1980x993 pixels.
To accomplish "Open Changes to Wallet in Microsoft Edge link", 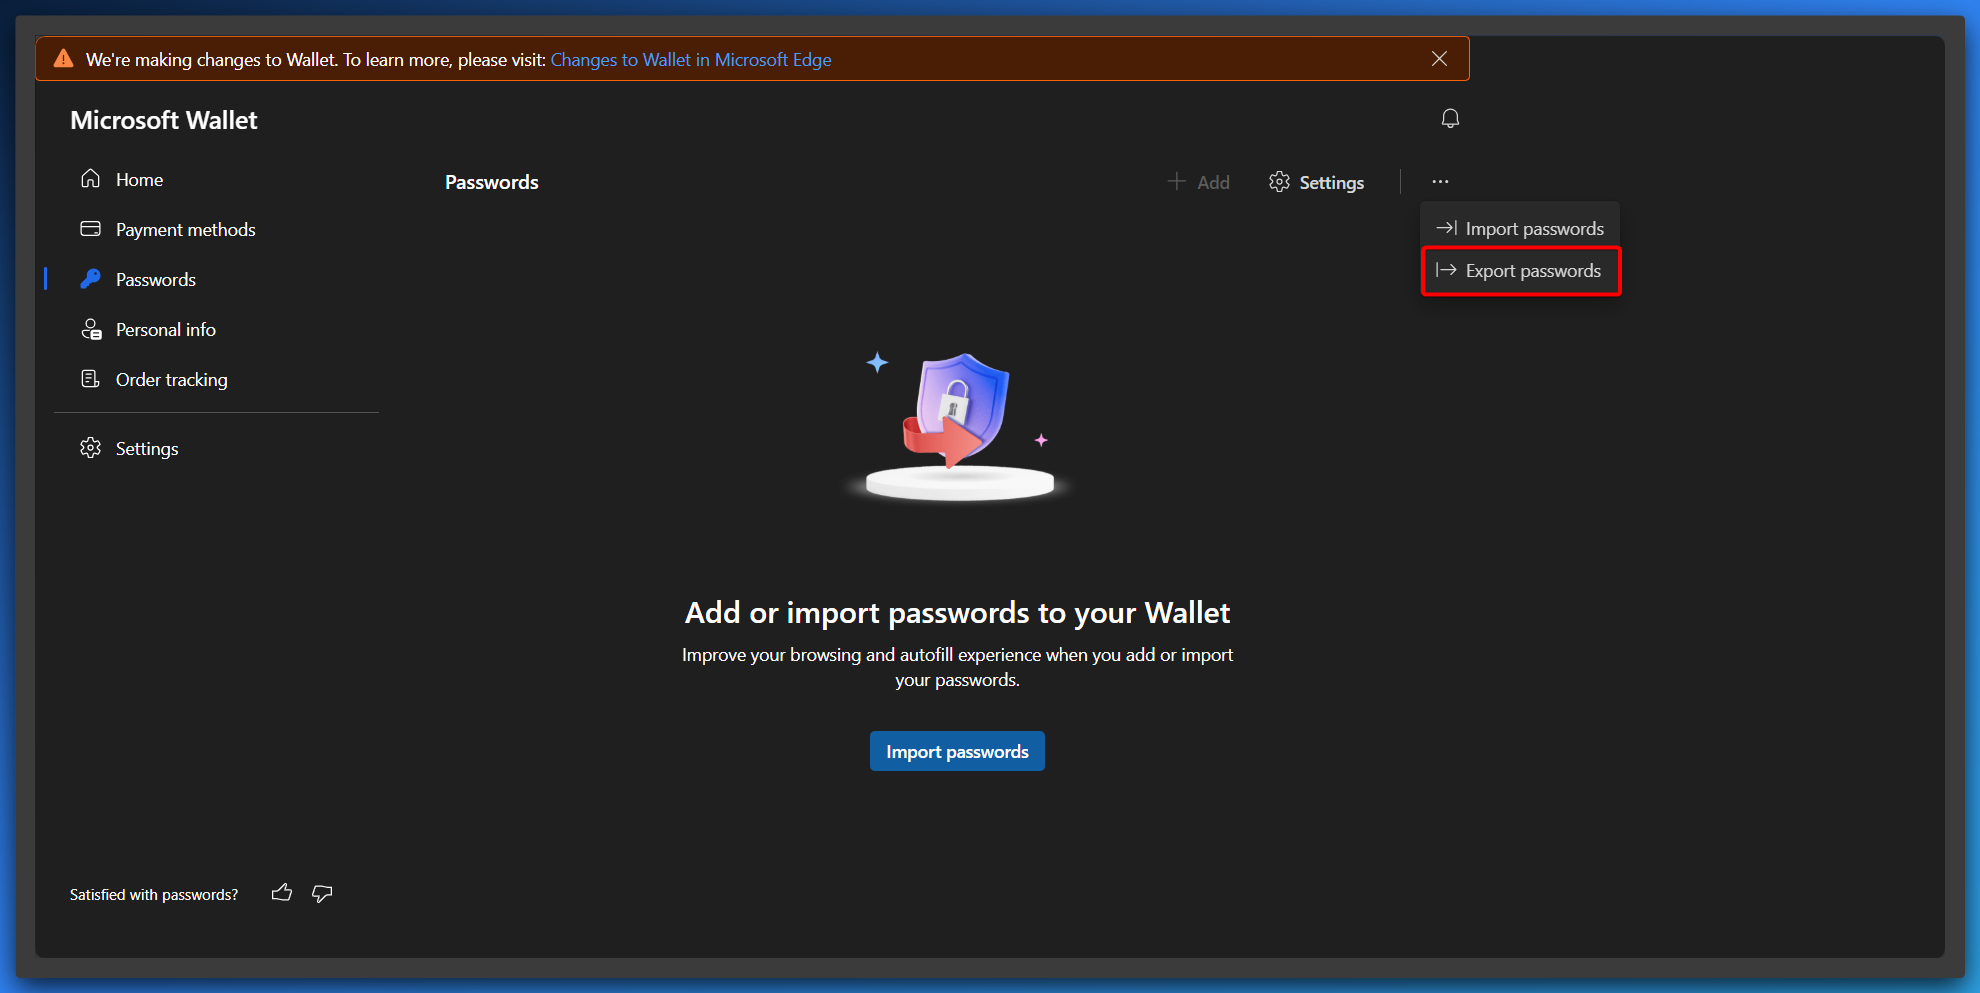I will 691,60.
